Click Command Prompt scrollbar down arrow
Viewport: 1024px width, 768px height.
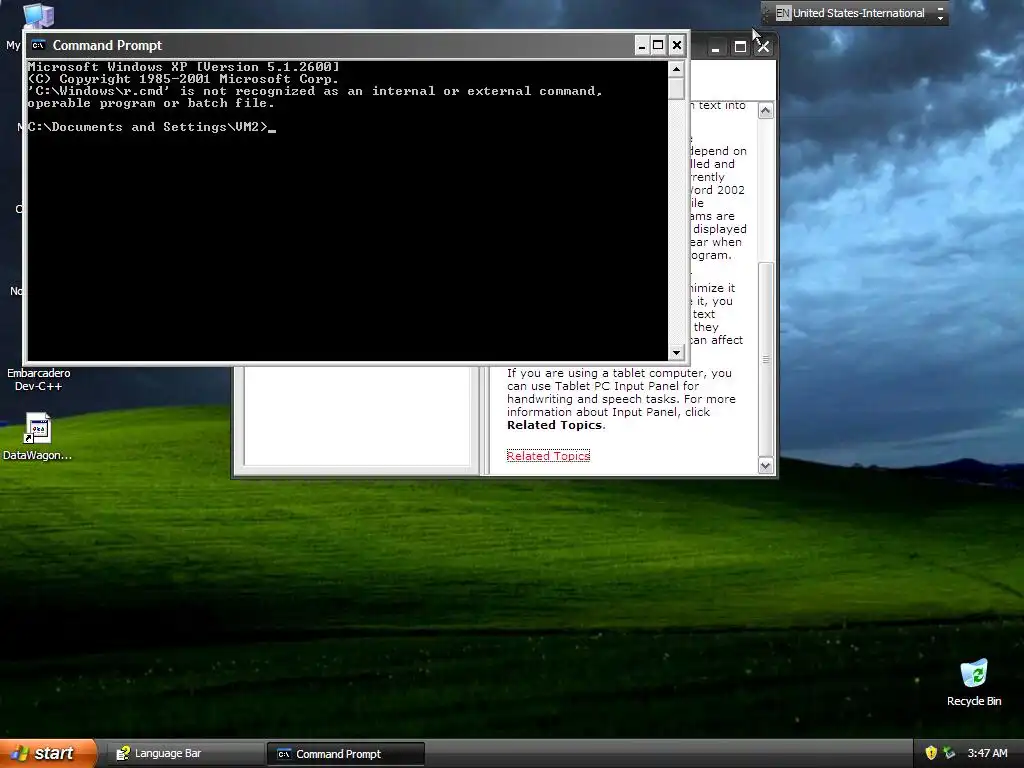676,353
